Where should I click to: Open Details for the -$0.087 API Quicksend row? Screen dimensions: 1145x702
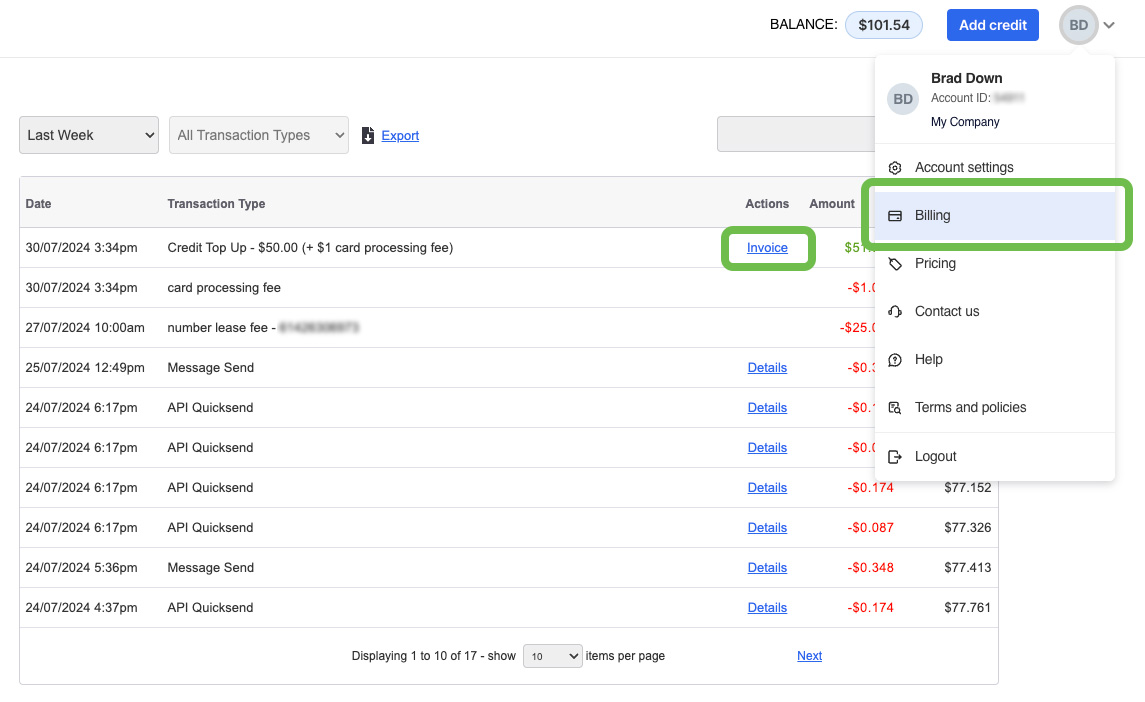tap(767, 527)
